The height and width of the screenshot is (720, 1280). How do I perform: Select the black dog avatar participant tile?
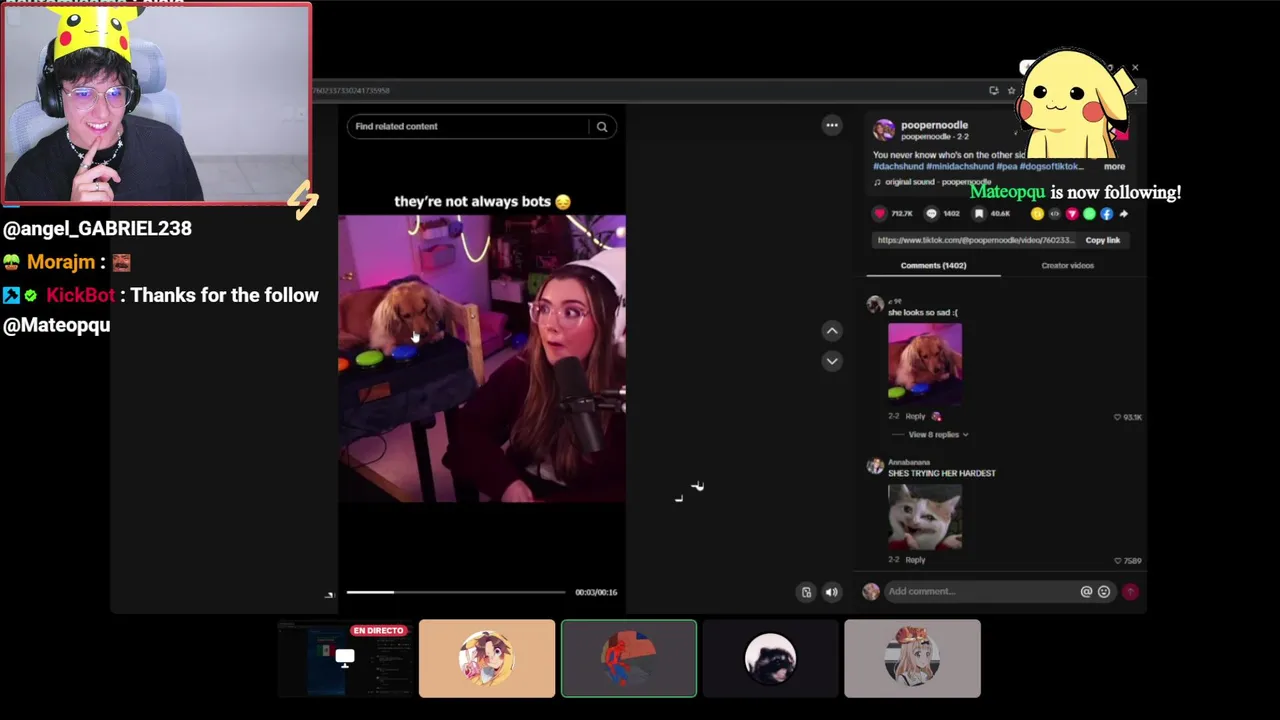pos(770,658)
